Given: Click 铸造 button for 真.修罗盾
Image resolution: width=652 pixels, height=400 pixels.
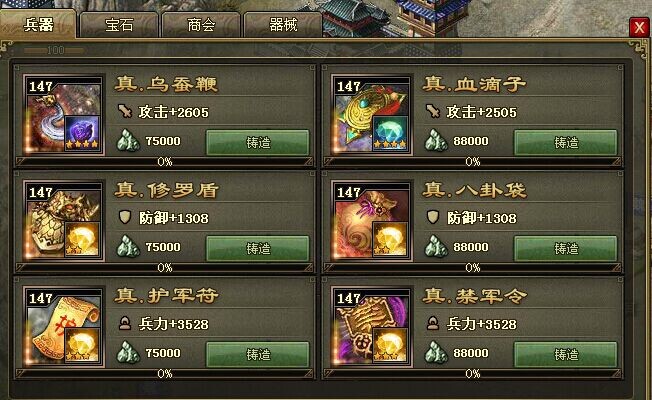Looking at the screenshot, I should 258,249.
